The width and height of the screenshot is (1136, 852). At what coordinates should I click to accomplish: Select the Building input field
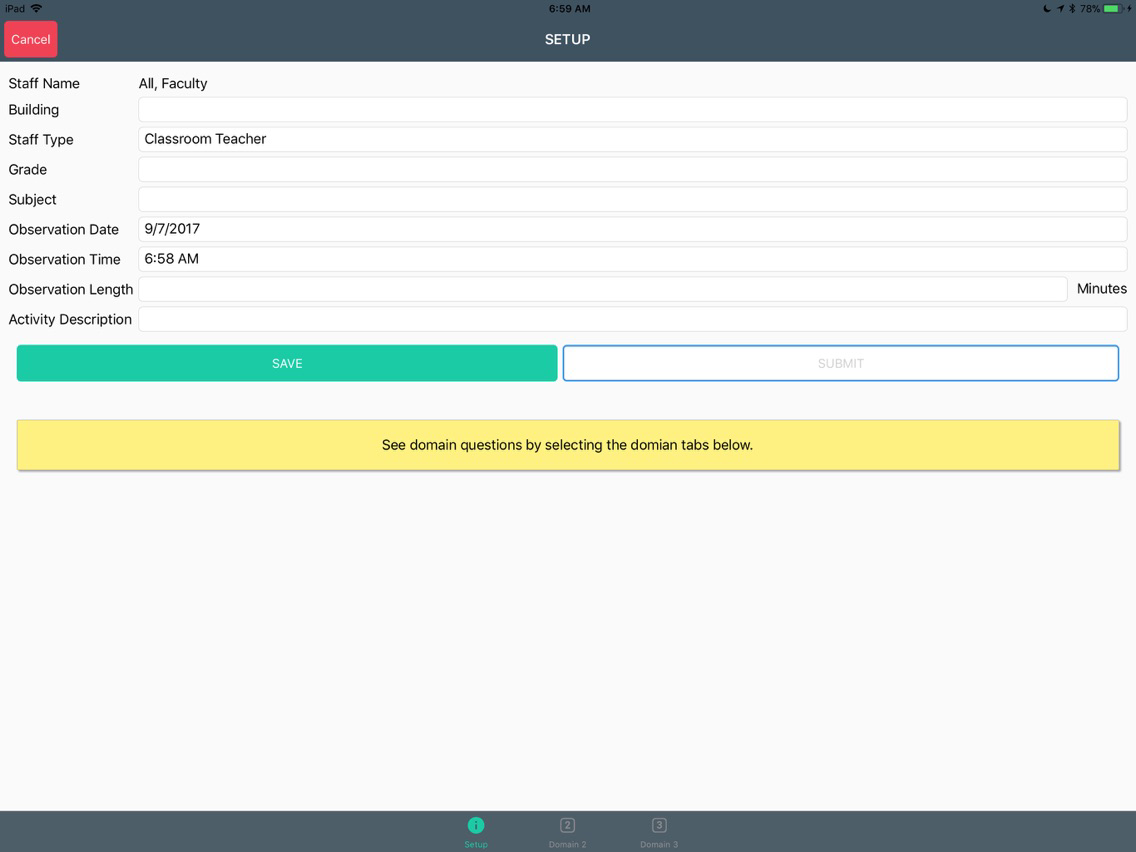coord(632,109)
